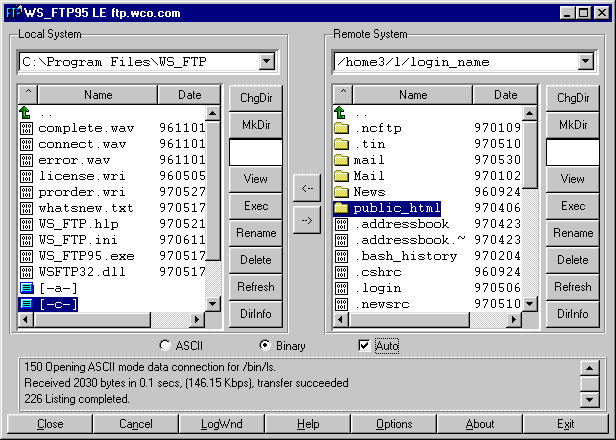
Task: Click the file icon next to license.wri
Action: (x=26, y=176)
